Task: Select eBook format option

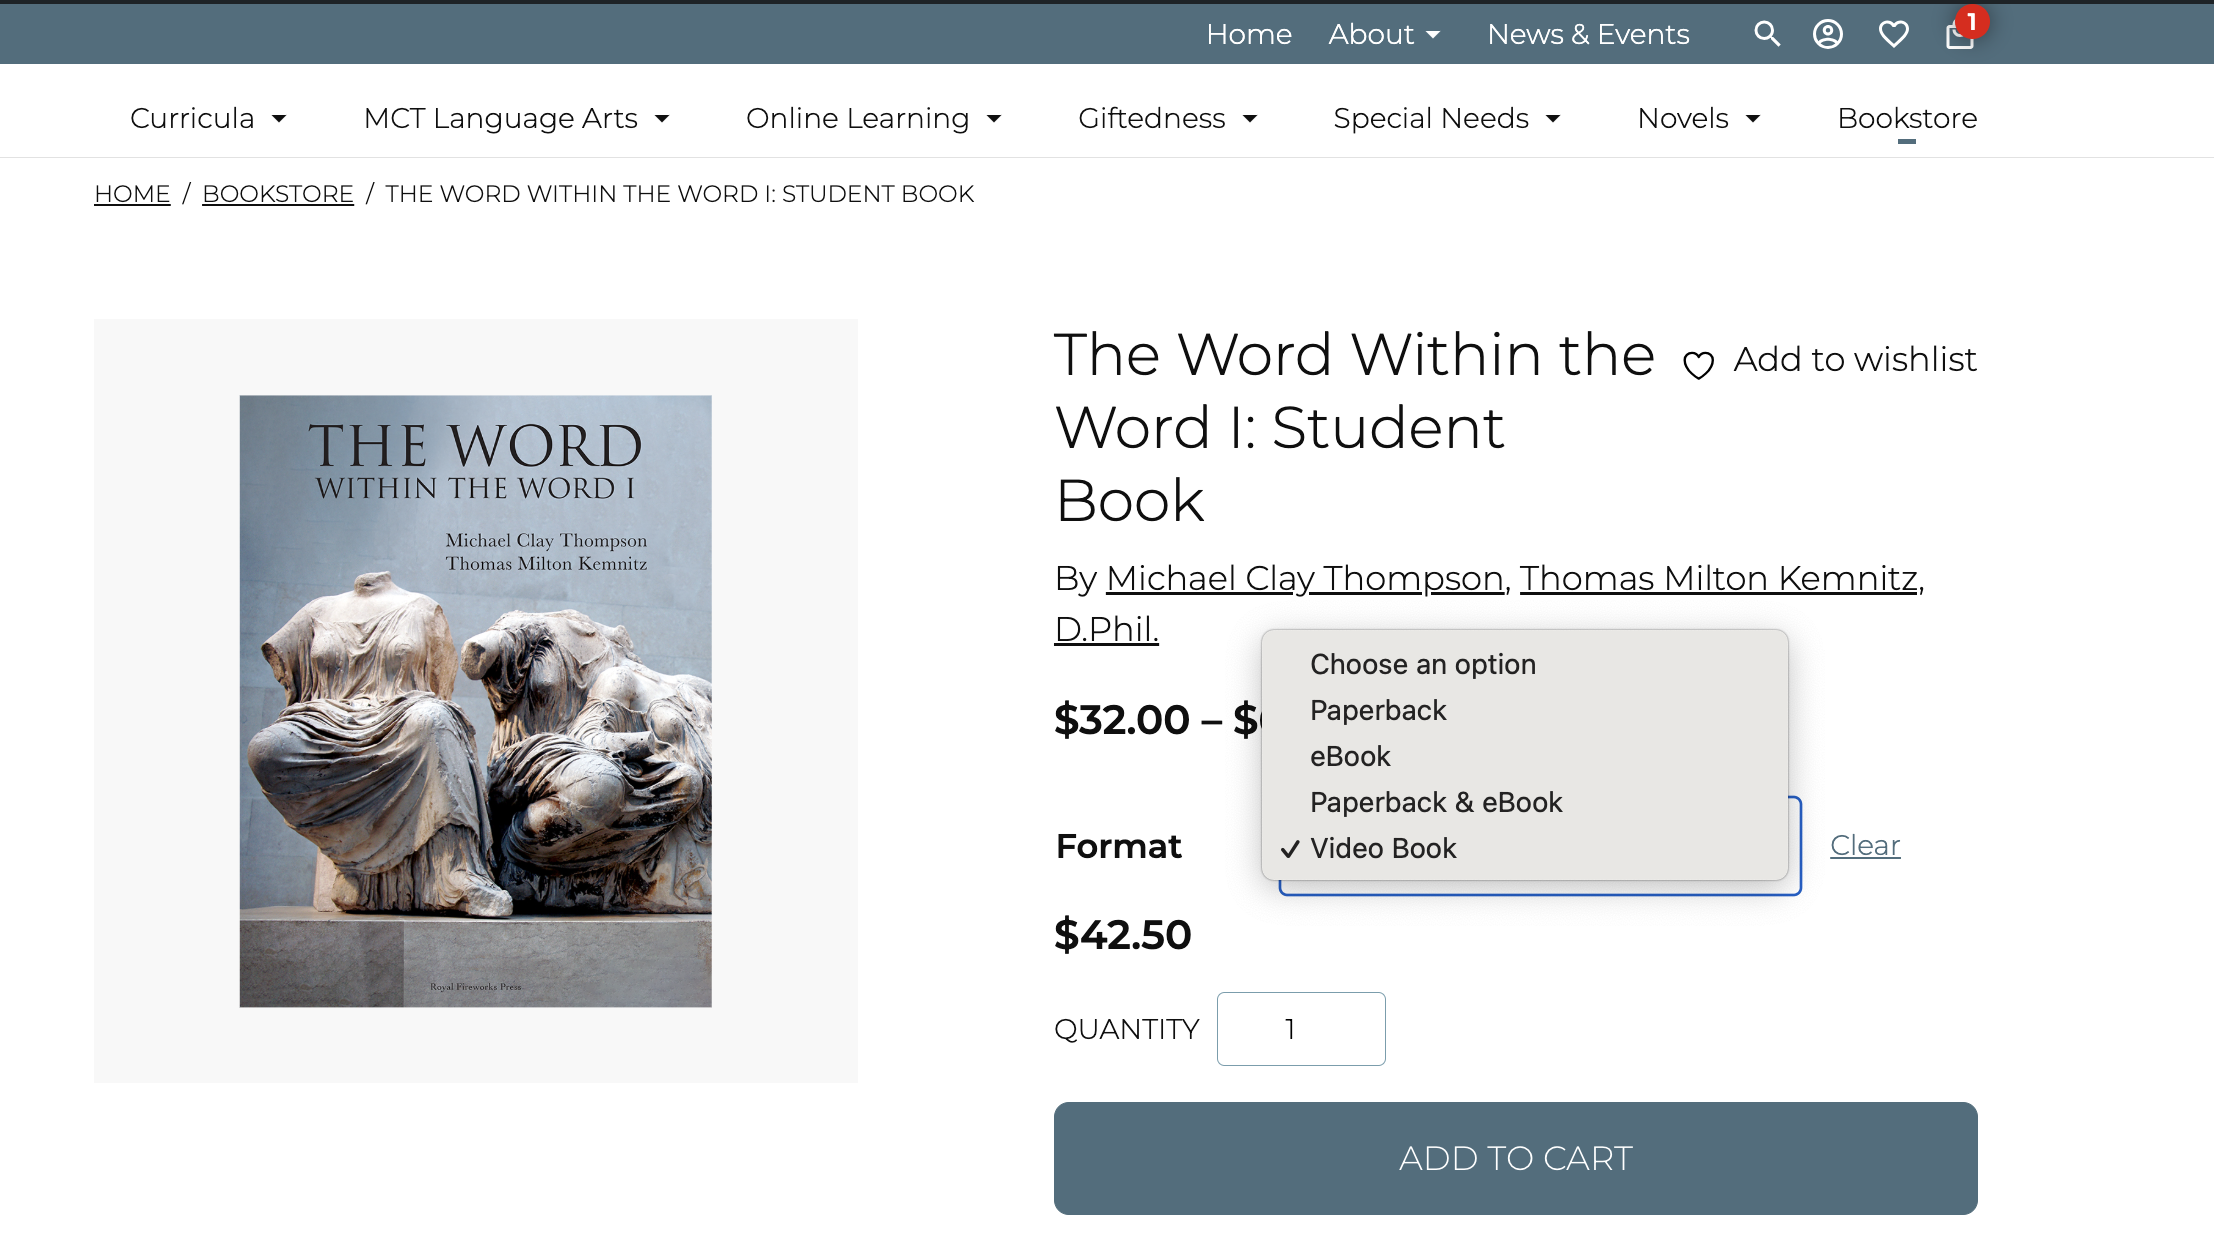Action: point(1524,756)
